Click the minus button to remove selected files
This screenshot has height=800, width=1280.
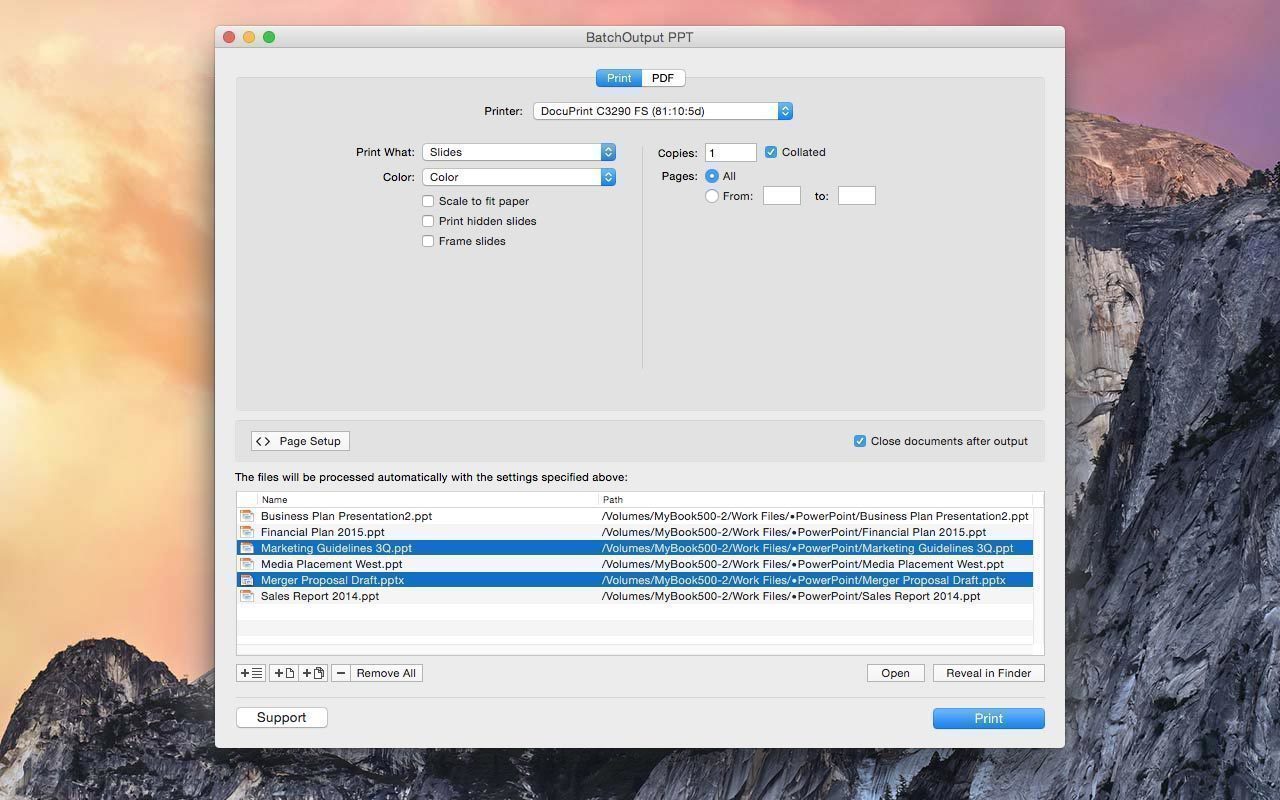[x=341, y=673]
